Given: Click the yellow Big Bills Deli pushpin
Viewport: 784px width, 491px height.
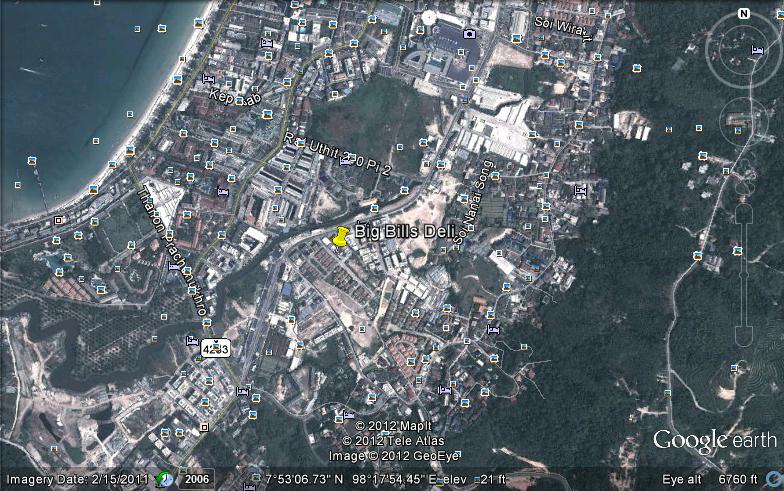Looking at the screenshot, I should (x=341, y=236).
